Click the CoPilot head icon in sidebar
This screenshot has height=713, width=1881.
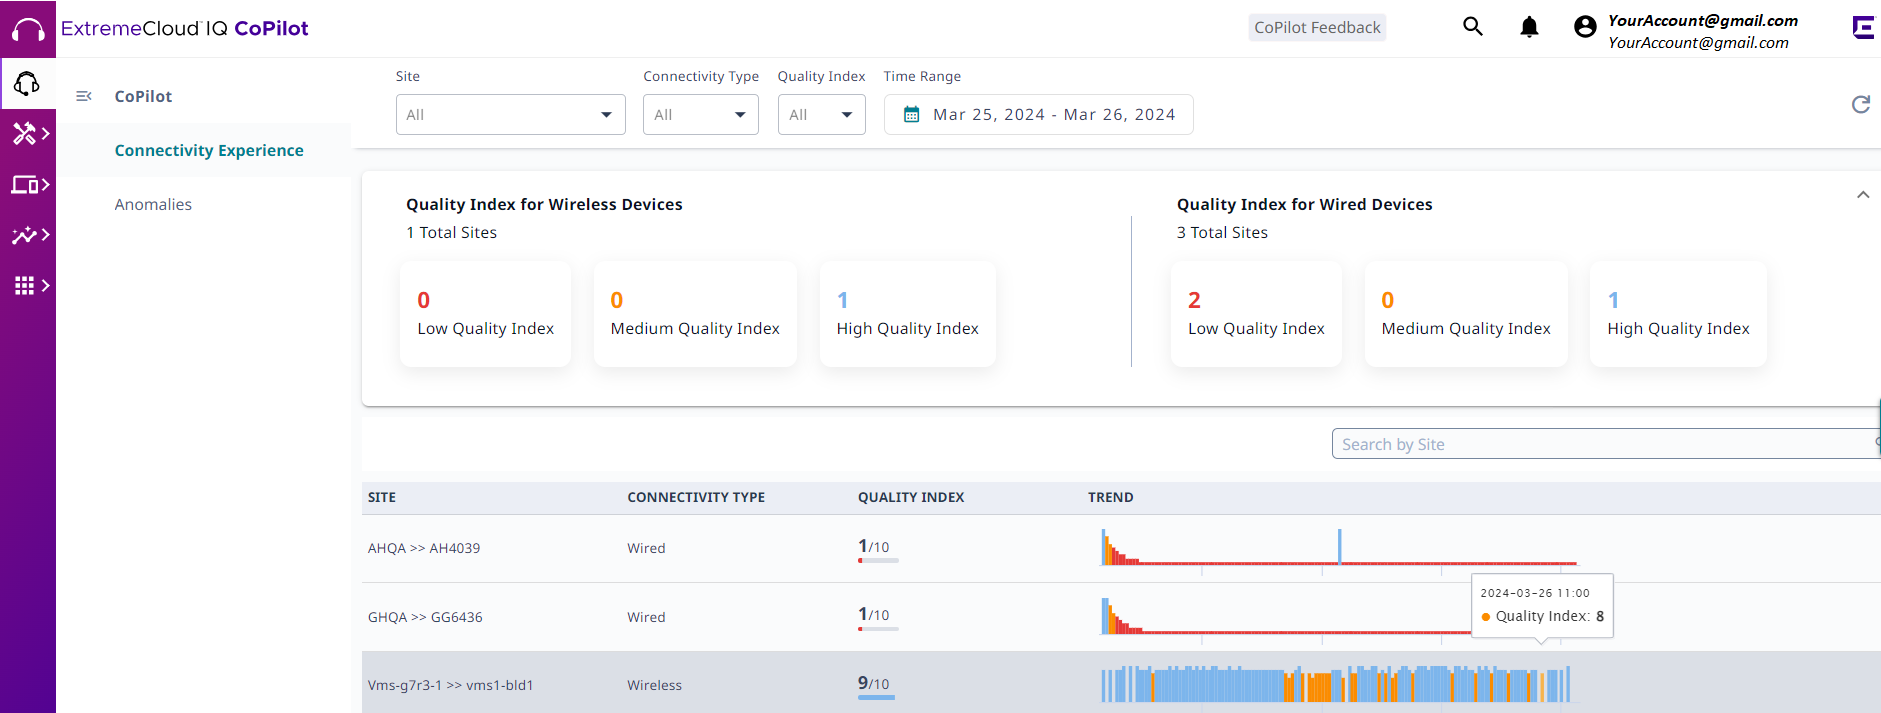tap(27, 84)
